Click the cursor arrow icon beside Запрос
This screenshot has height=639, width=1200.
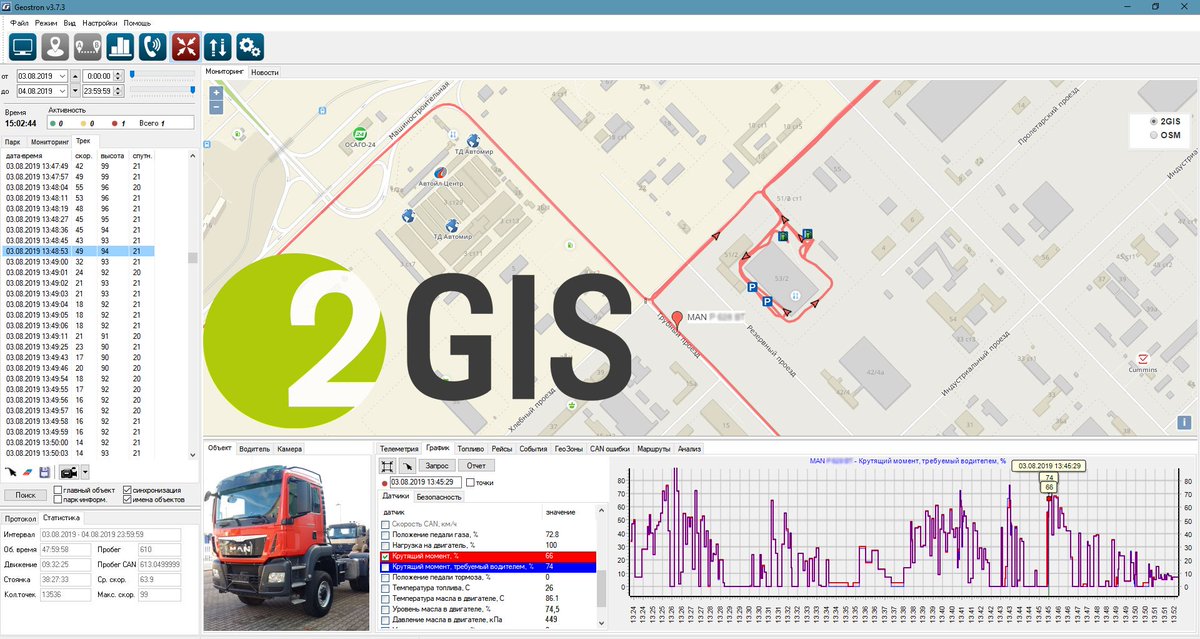click(x=408, y=465)
